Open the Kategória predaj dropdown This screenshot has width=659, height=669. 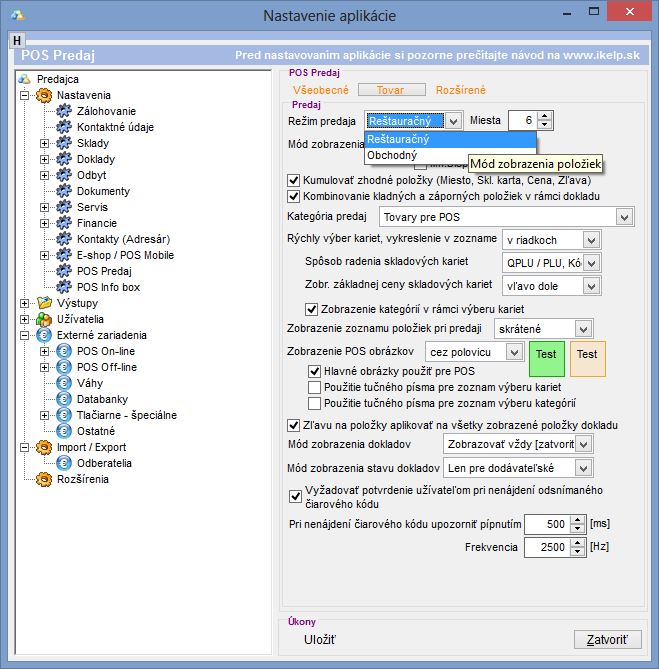625,216
